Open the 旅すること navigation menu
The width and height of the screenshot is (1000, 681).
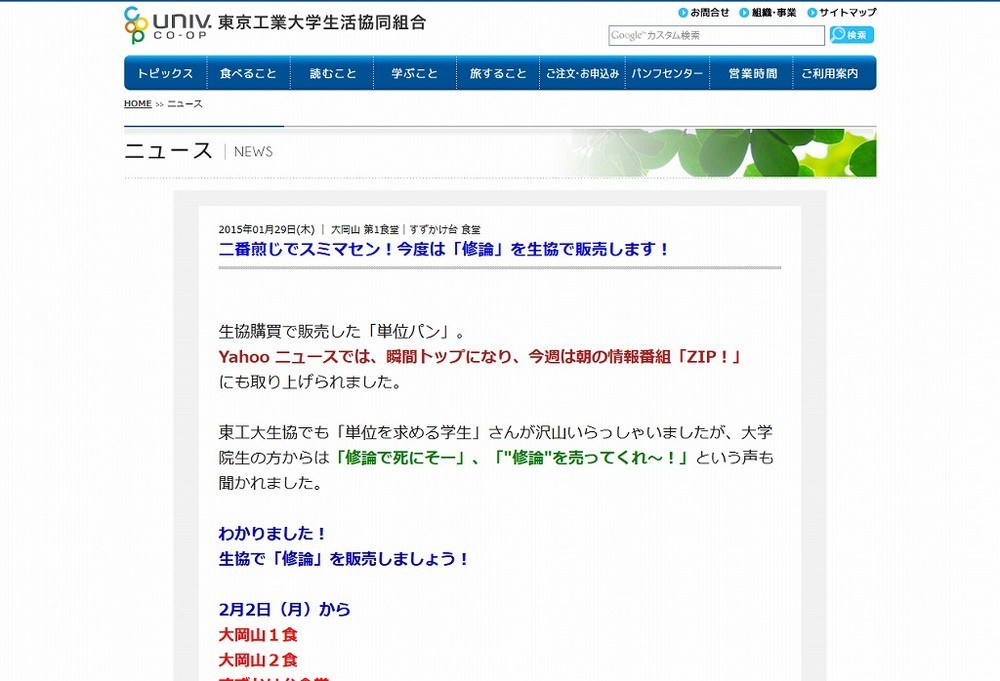[x=497, y=72]
